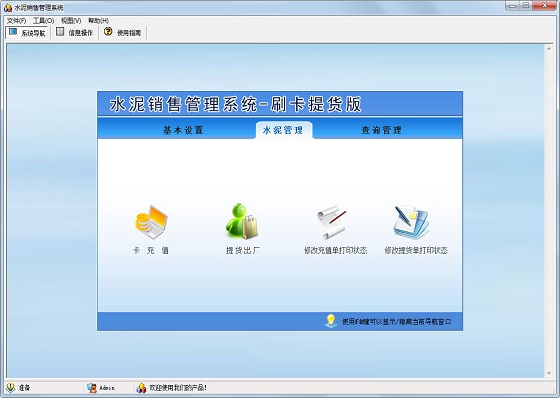Click the scrollbar down arrow

tap(549, 374)
